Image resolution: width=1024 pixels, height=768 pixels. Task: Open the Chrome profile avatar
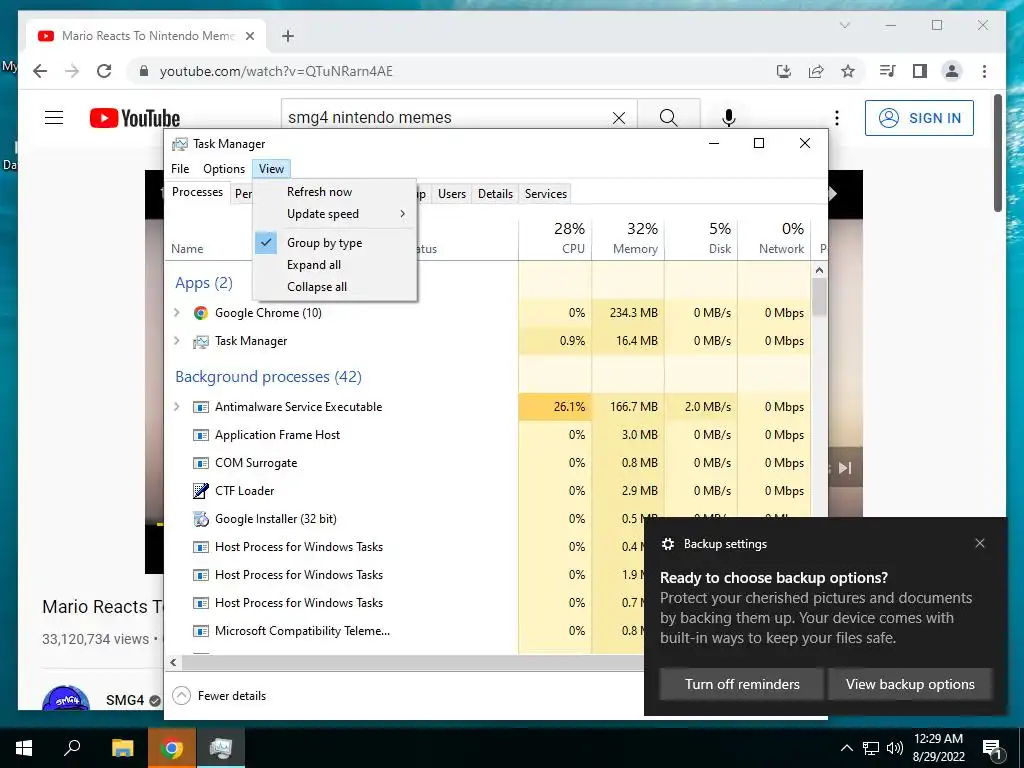[952, 71]
